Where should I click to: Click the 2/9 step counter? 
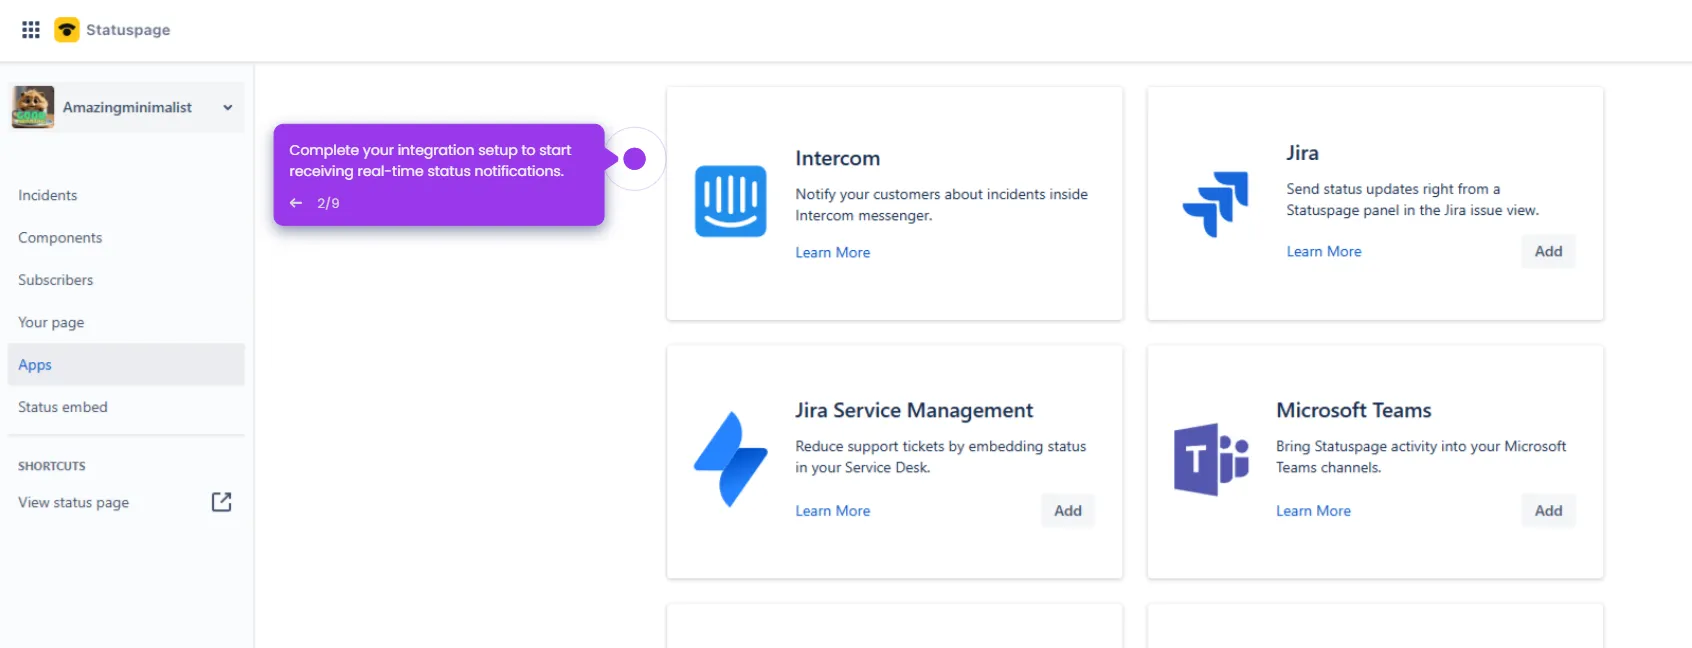328,203
